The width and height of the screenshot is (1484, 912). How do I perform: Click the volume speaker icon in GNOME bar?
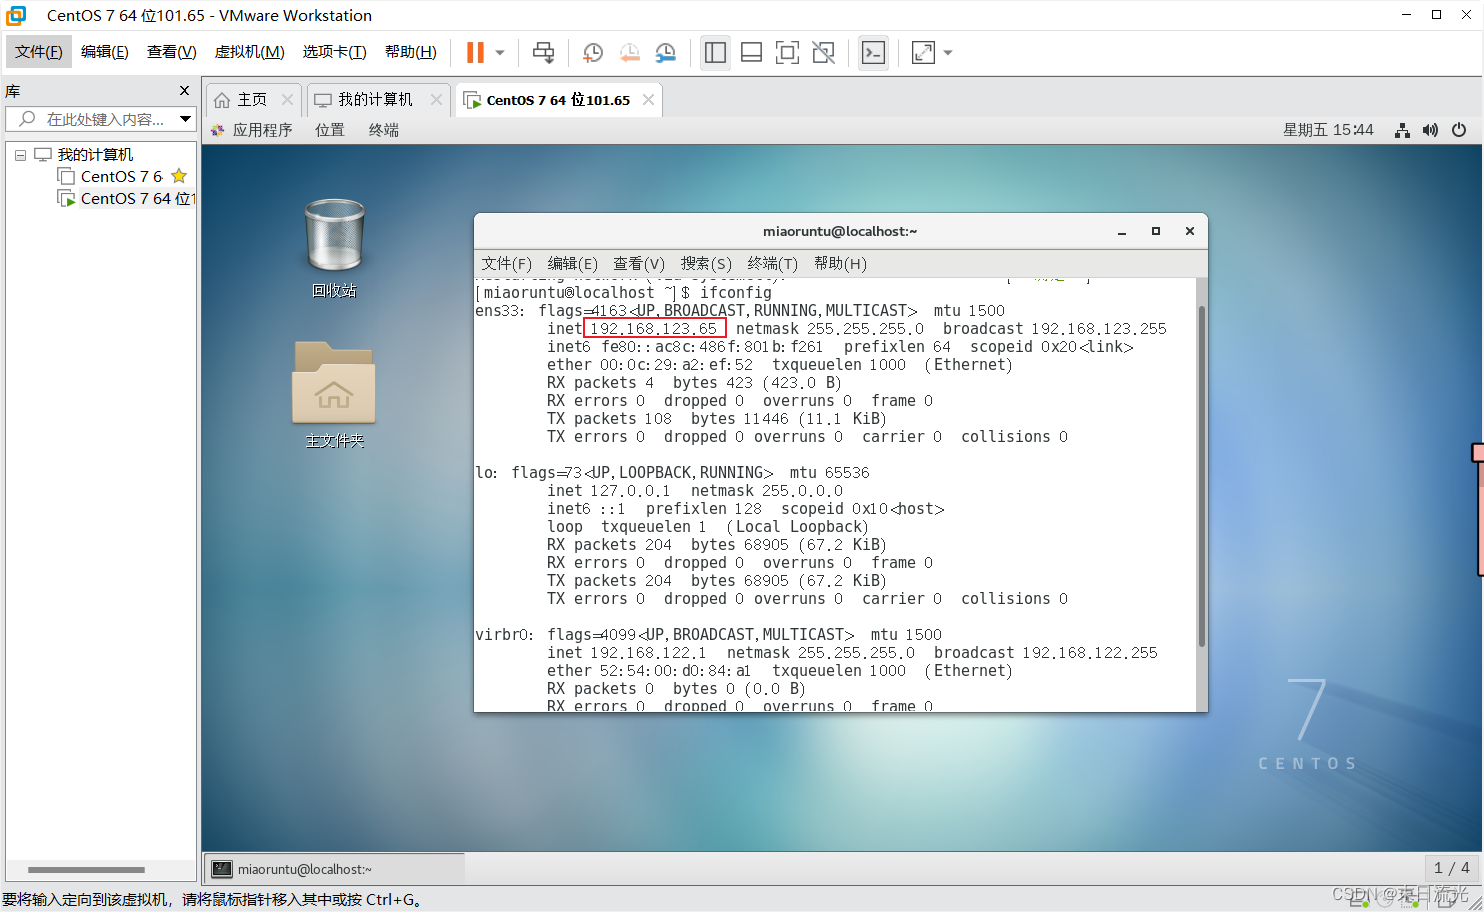(x=1431, y=130)
